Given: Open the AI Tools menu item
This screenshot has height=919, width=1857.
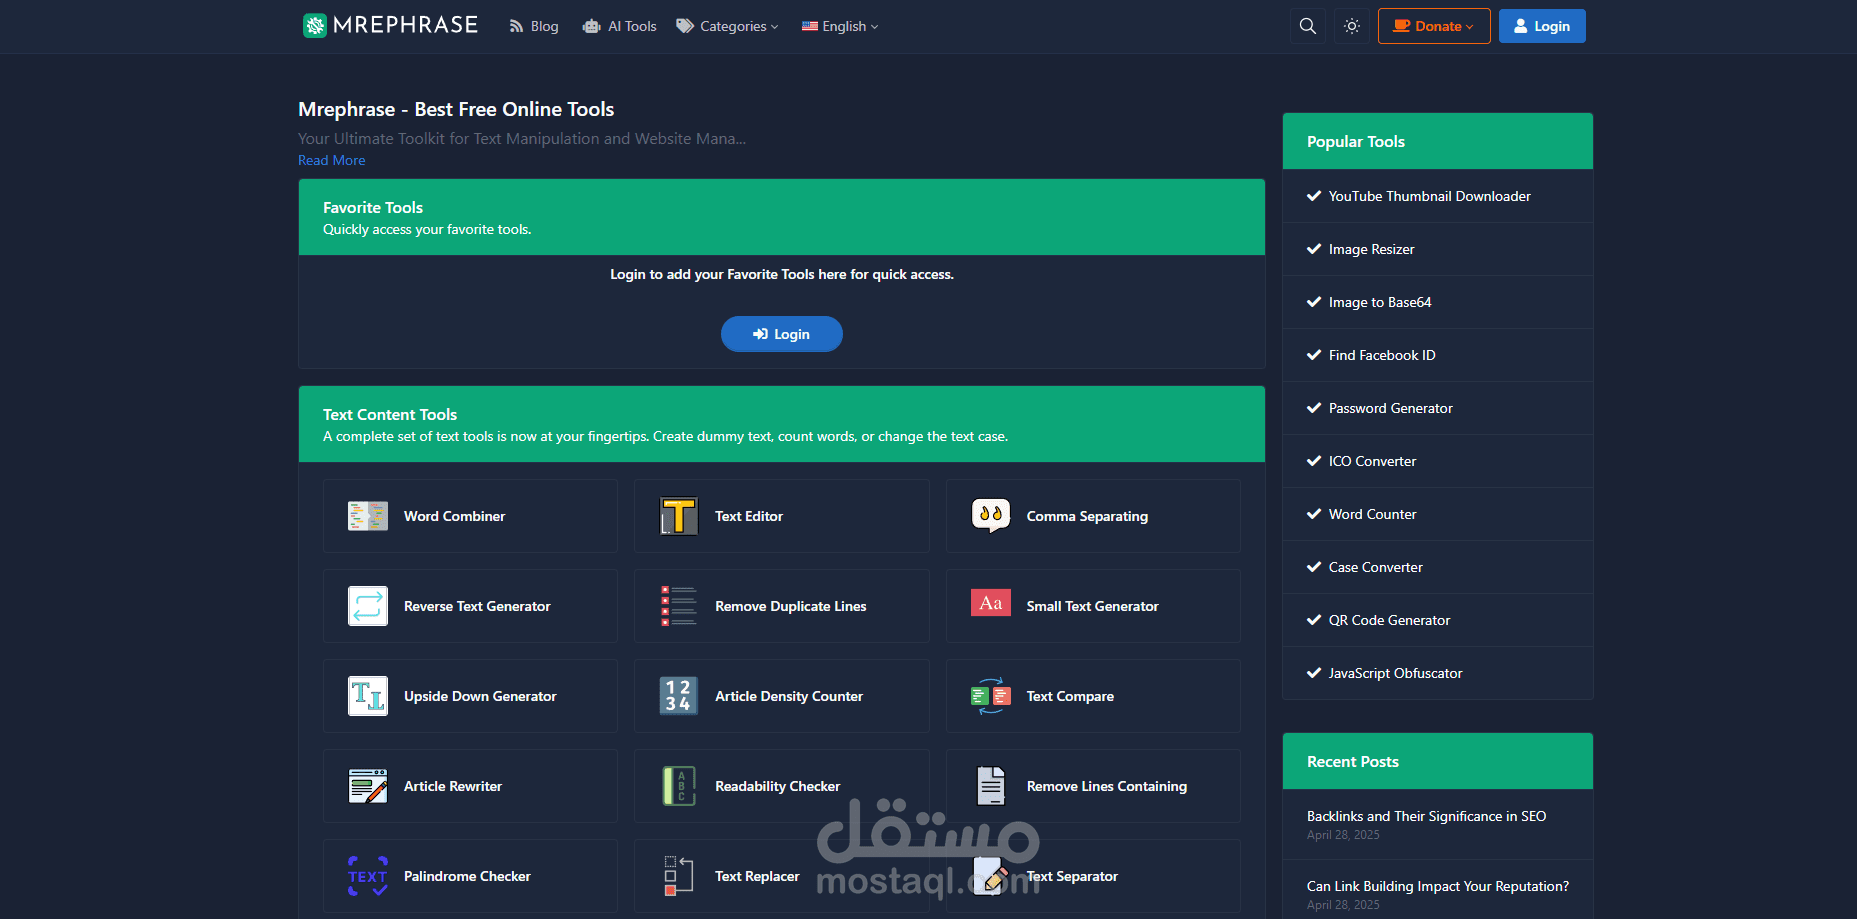Looking at the screenshot, I should coord(620,27).
